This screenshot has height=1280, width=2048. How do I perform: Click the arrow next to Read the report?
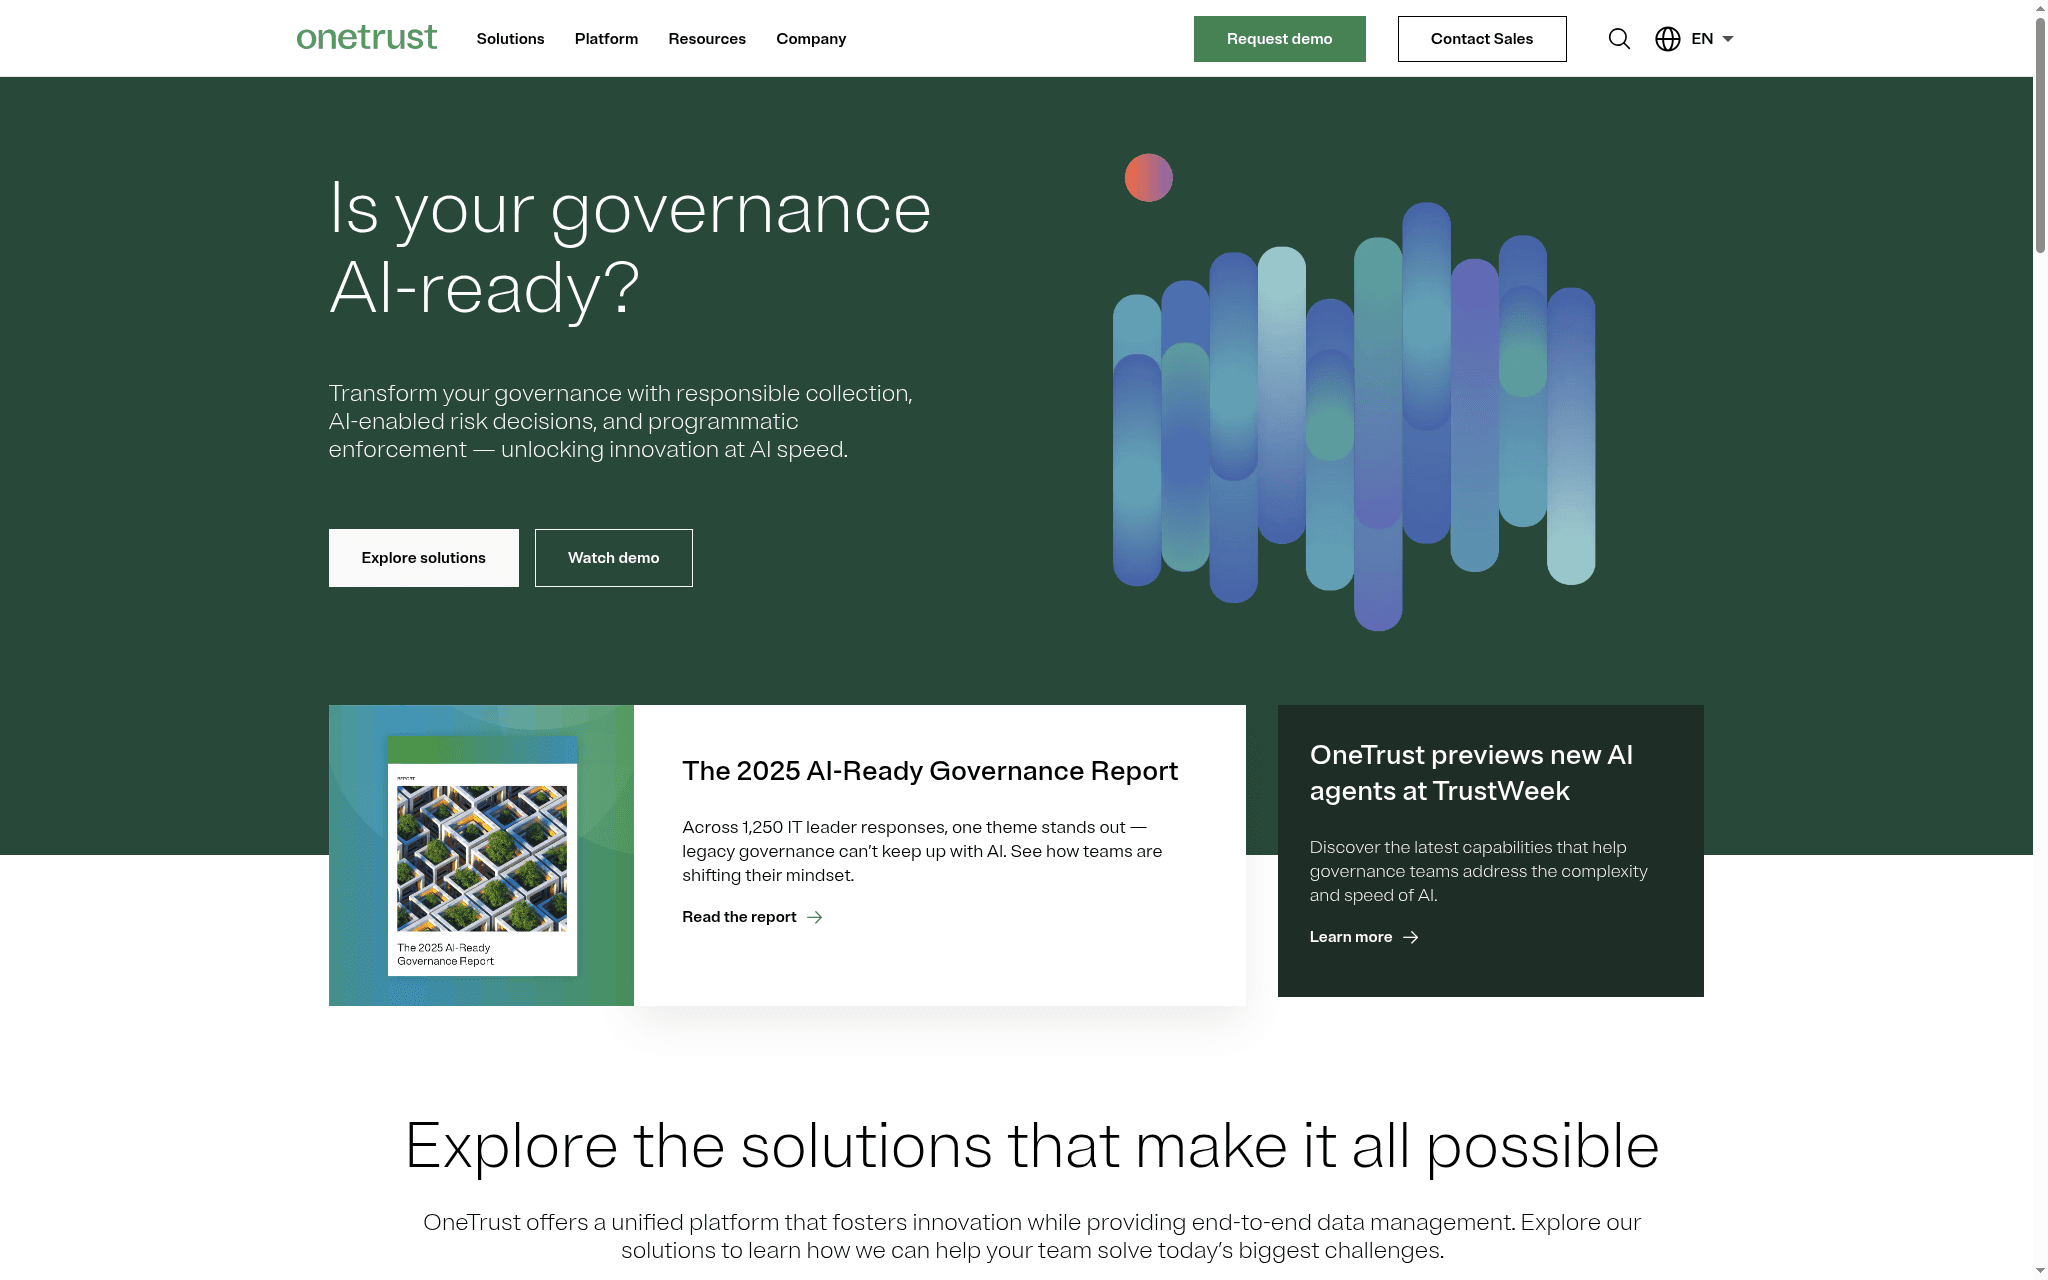click(x=815, y=917)
